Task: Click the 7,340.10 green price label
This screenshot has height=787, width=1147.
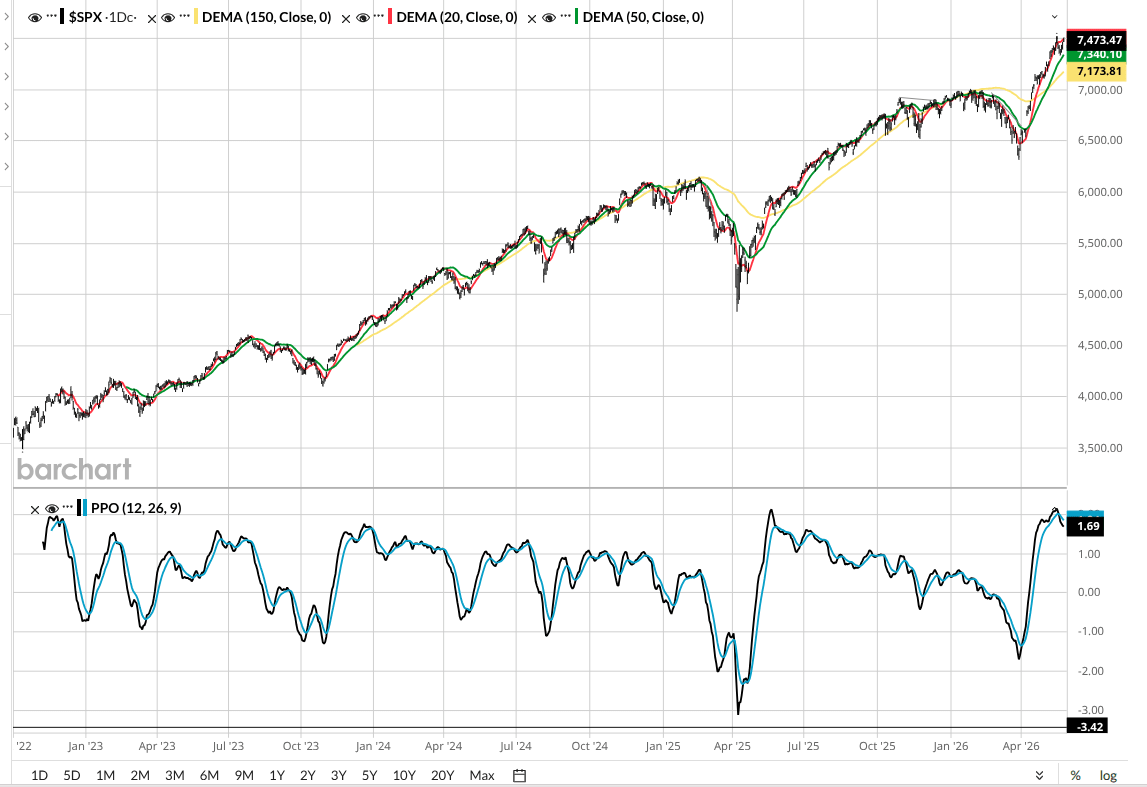Action: 1099,55
